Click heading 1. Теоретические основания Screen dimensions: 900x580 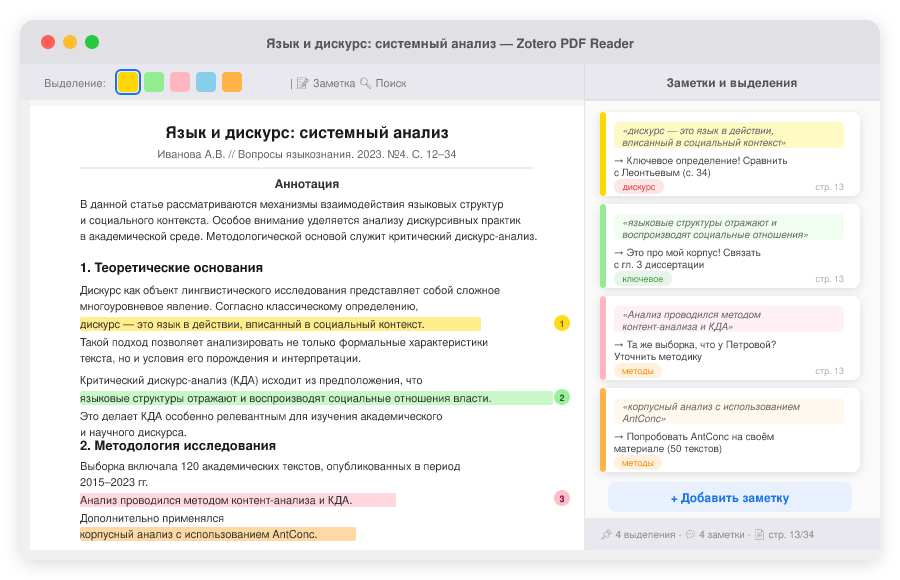tap(171, 268)
